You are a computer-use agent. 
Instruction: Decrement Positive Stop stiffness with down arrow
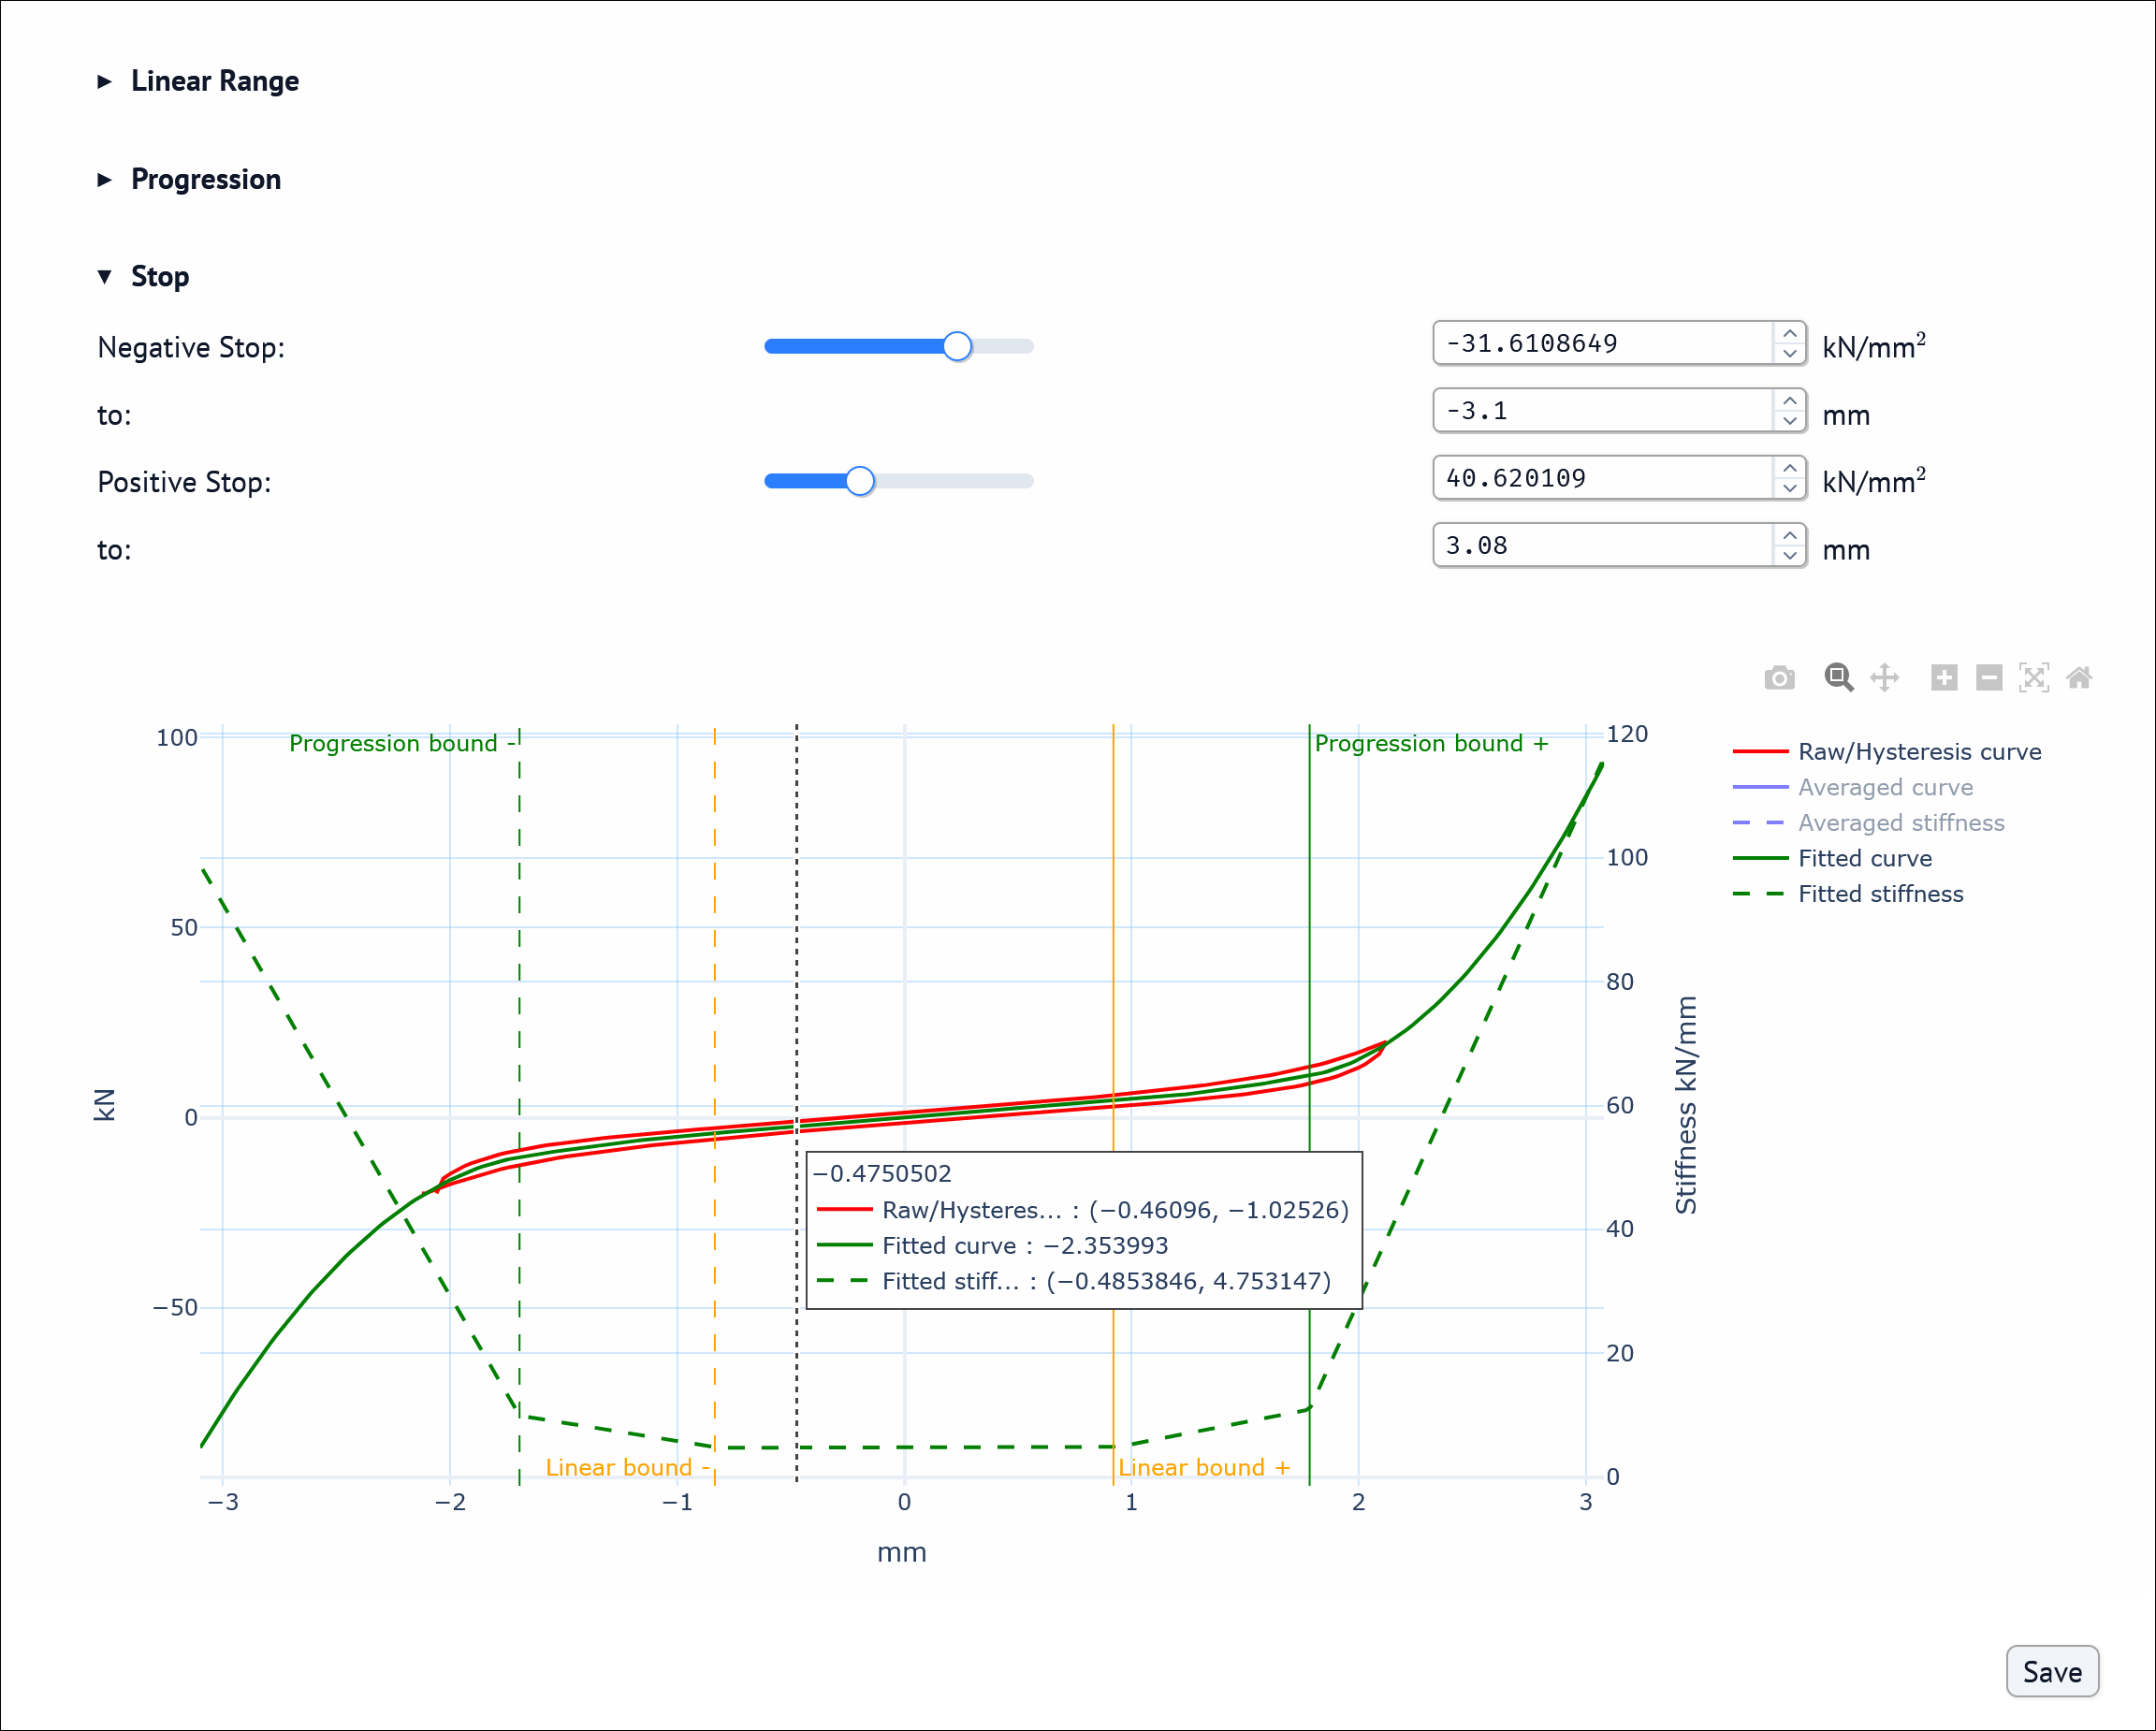click(x=1789, y=489)
